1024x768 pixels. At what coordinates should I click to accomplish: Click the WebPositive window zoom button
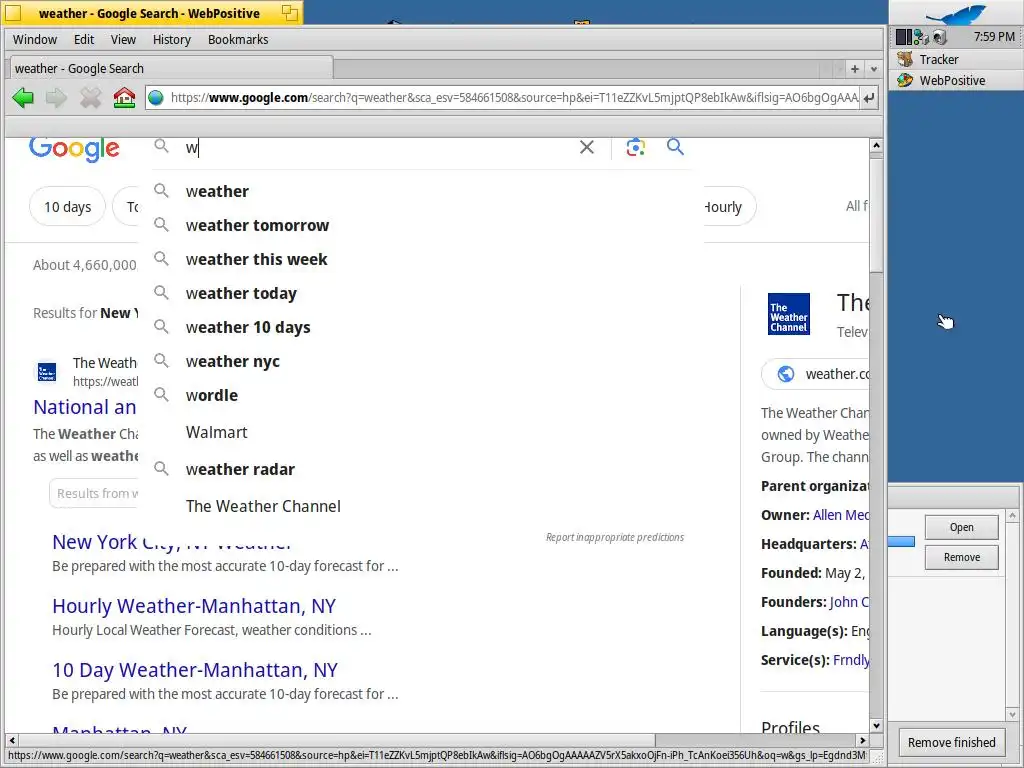[x=290, y=12]
